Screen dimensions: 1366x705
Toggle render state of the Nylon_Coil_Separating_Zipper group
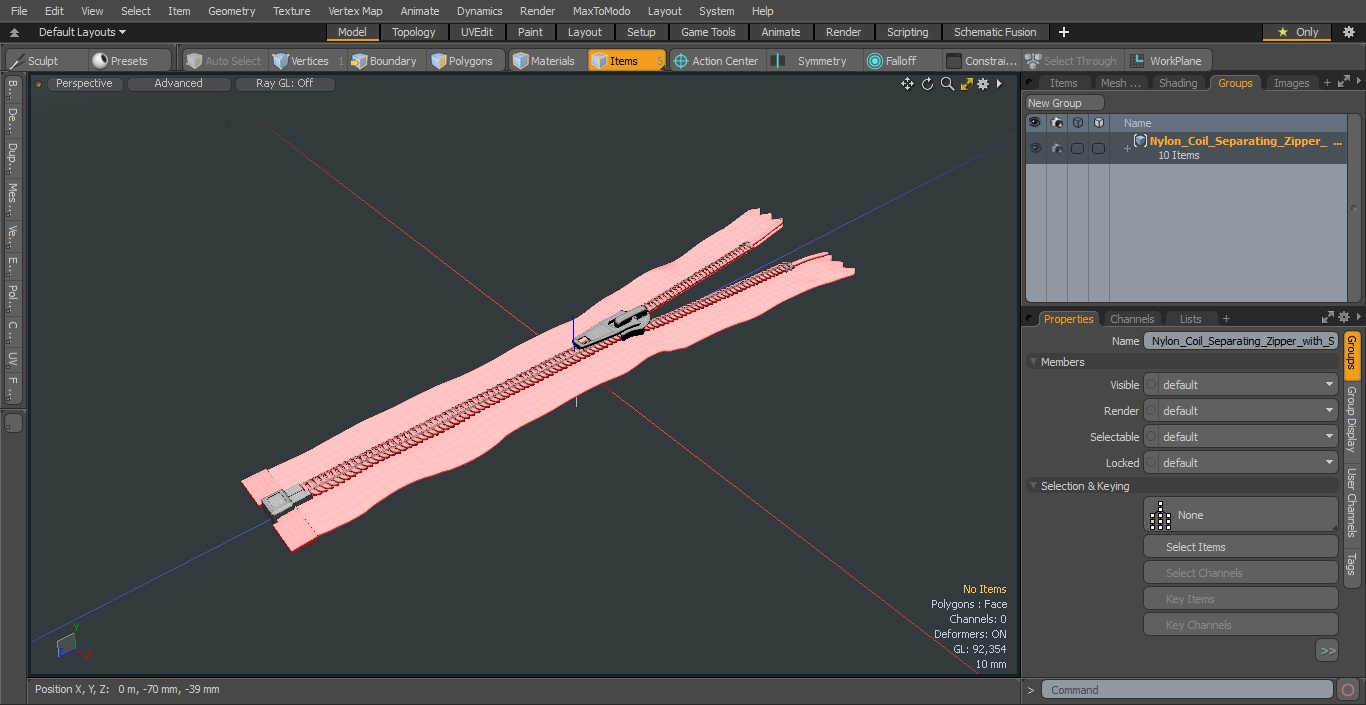tap(1056, 148)
